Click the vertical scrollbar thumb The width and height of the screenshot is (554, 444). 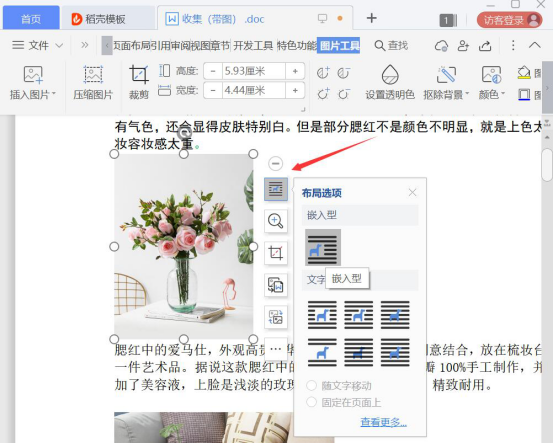(x=547, y=165)
